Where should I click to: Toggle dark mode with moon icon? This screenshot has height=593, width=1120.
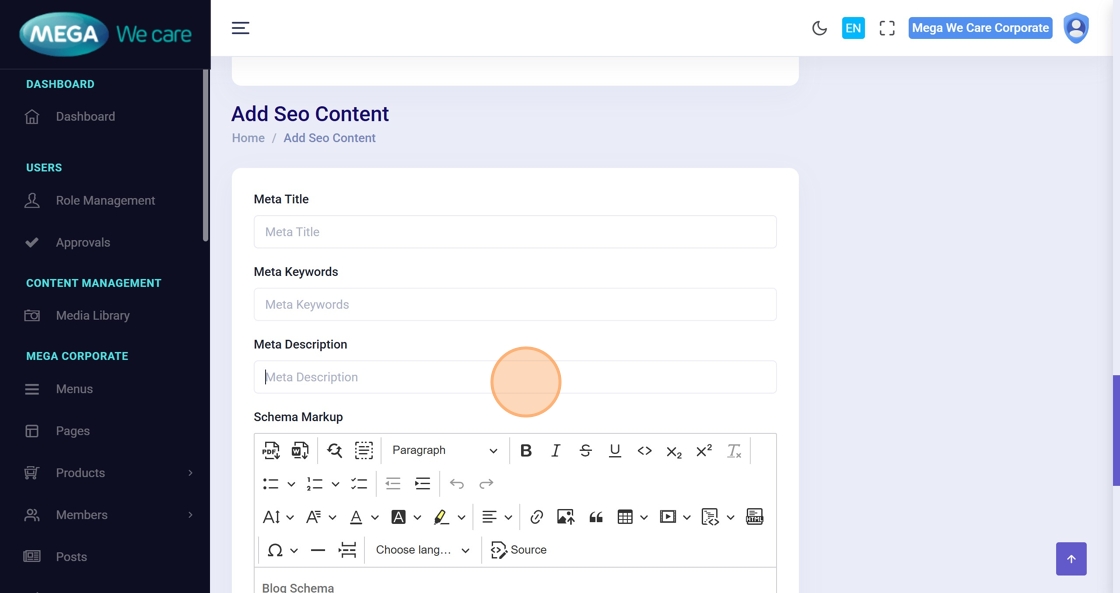(x=819, y=28)
